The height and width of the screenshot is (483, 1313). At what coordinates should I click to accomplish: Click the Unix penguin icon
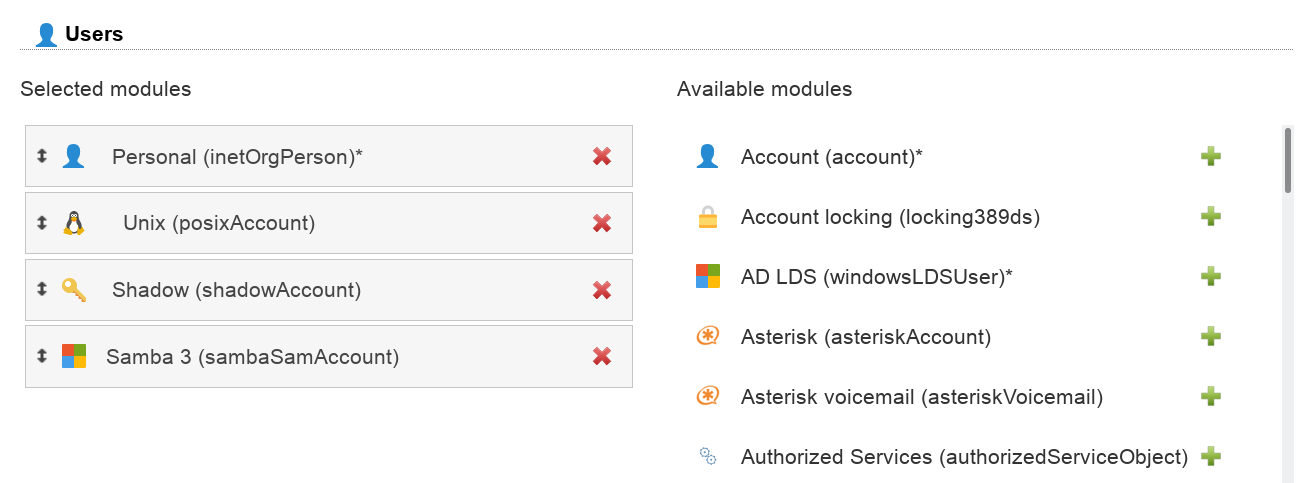(x=74, y=223)
